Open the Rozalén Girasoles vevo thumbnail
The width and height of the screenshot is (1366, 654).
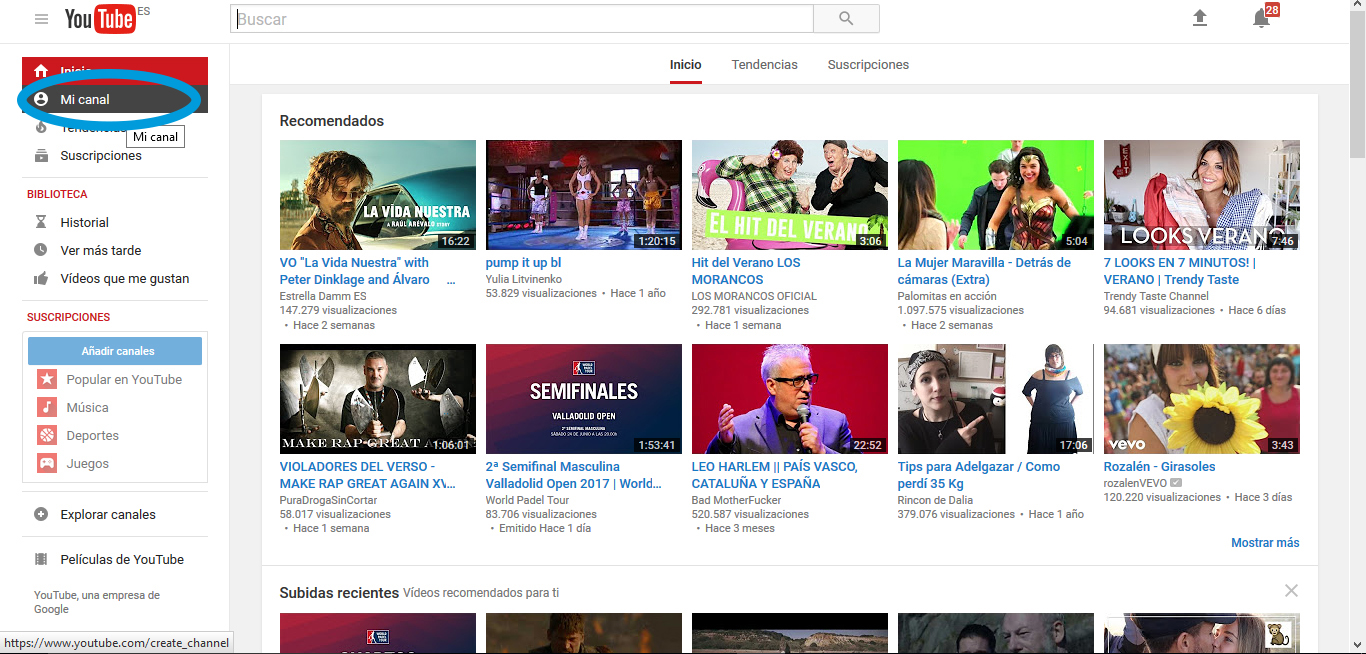point(1202,399)
